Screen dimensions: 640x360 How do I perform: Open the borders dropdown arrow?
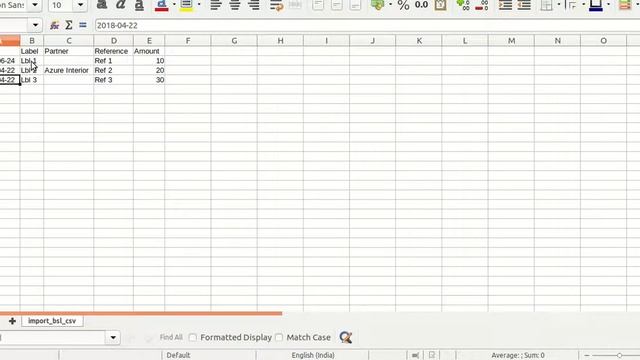pyautogui.click(x=559, y=5)
